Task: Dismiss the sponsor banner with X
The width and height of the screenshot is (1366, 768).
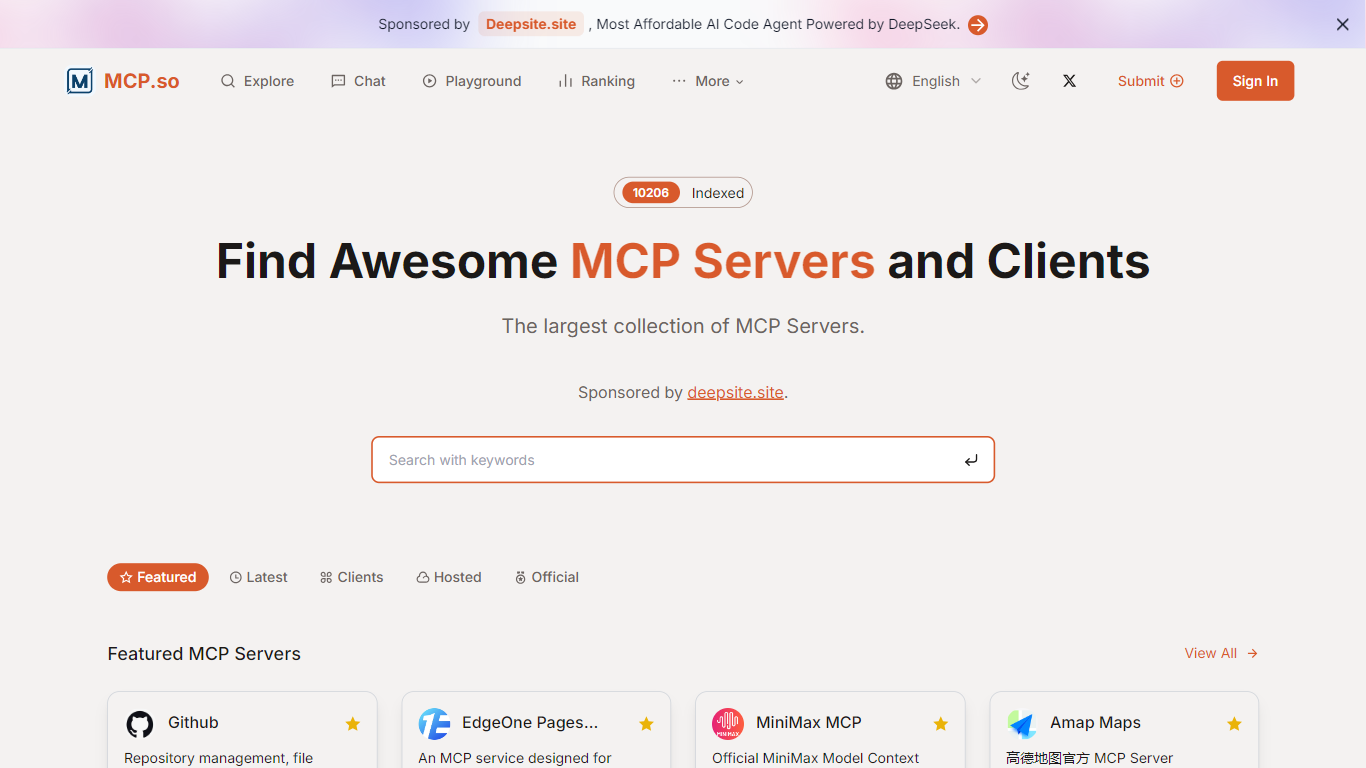Action: (1343, 25)
